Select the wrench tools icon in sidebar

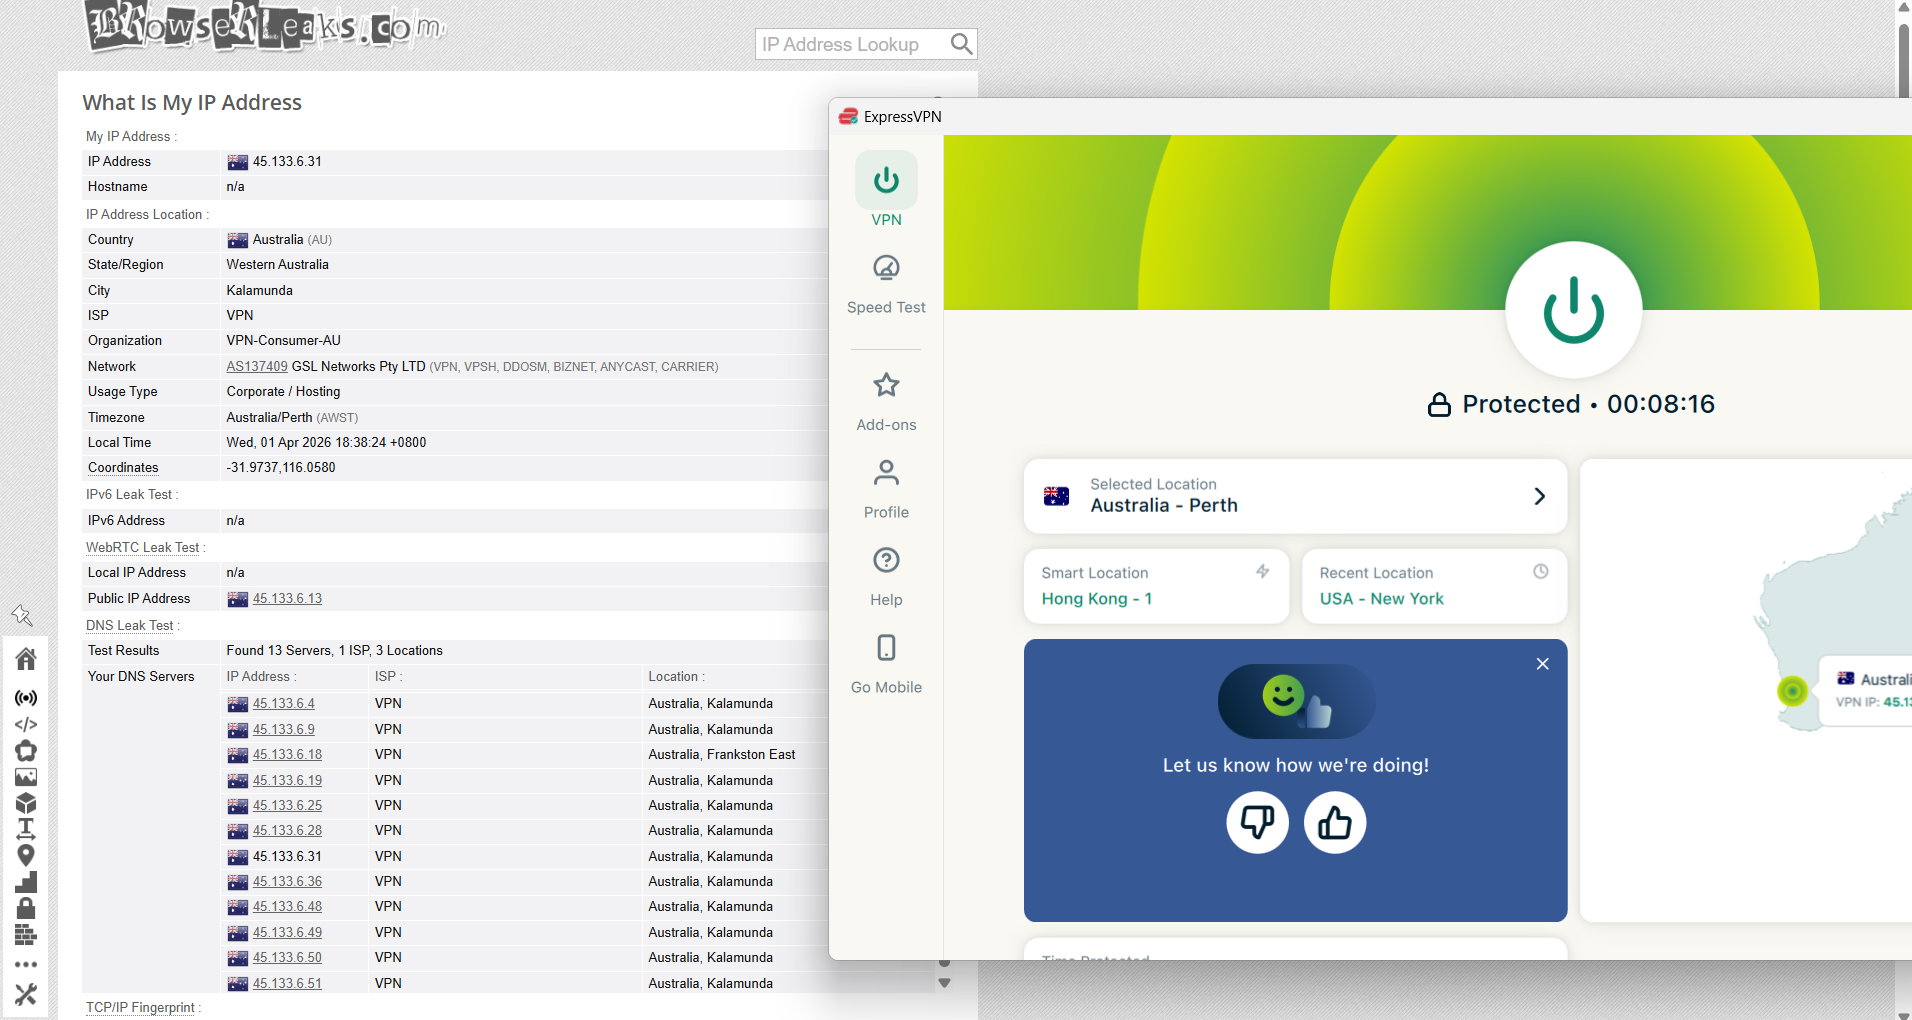coord(26,994)
